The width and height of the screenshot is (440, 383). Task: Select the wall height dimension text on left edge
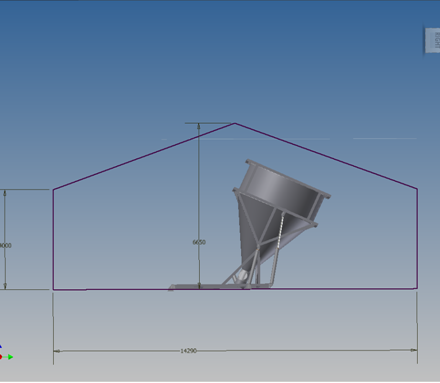[6, 245]
